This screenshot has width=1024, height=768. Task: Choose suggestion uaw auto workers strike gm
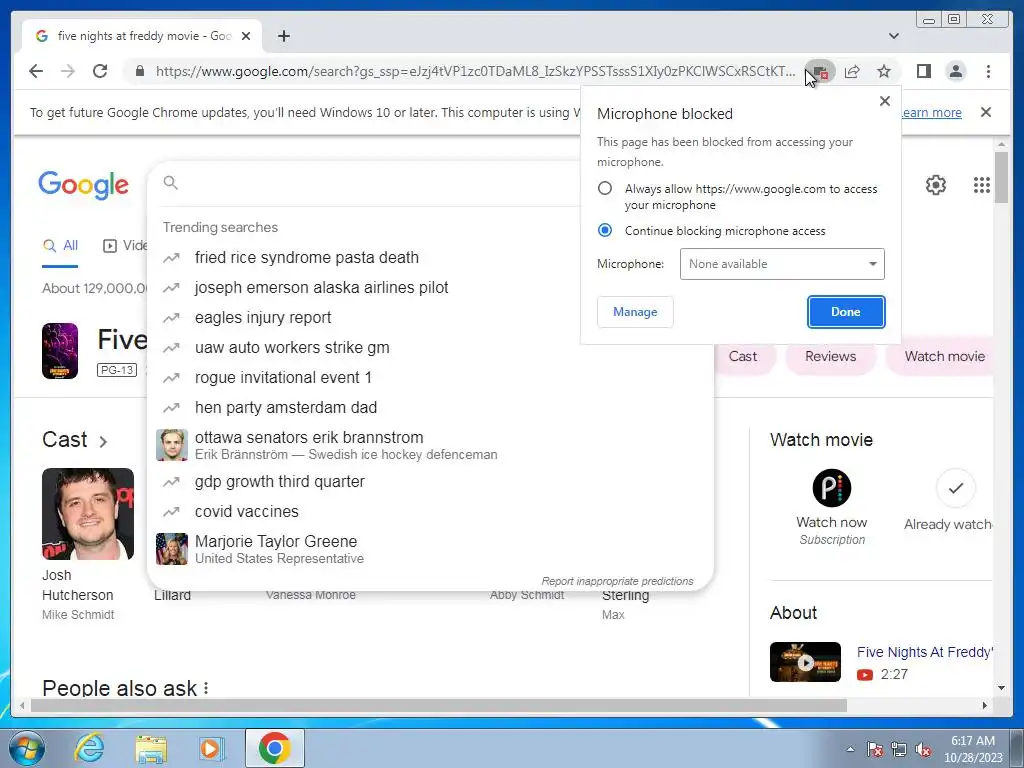click(430, 347)
